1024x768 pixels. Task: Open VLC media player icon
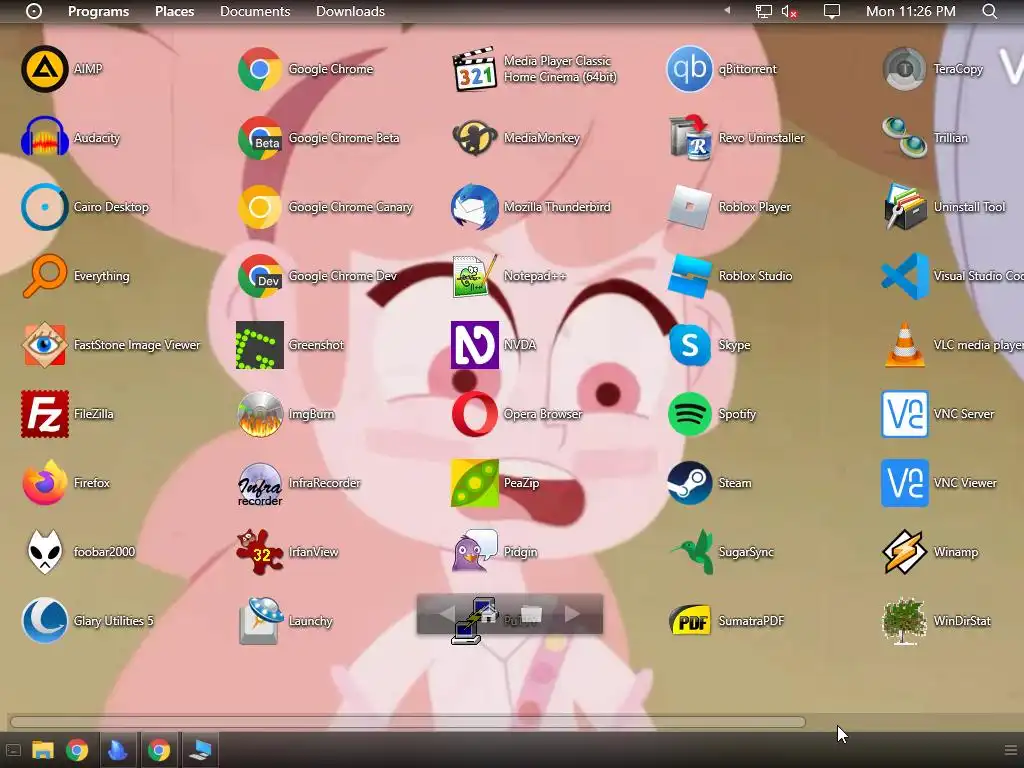[904, 345]
